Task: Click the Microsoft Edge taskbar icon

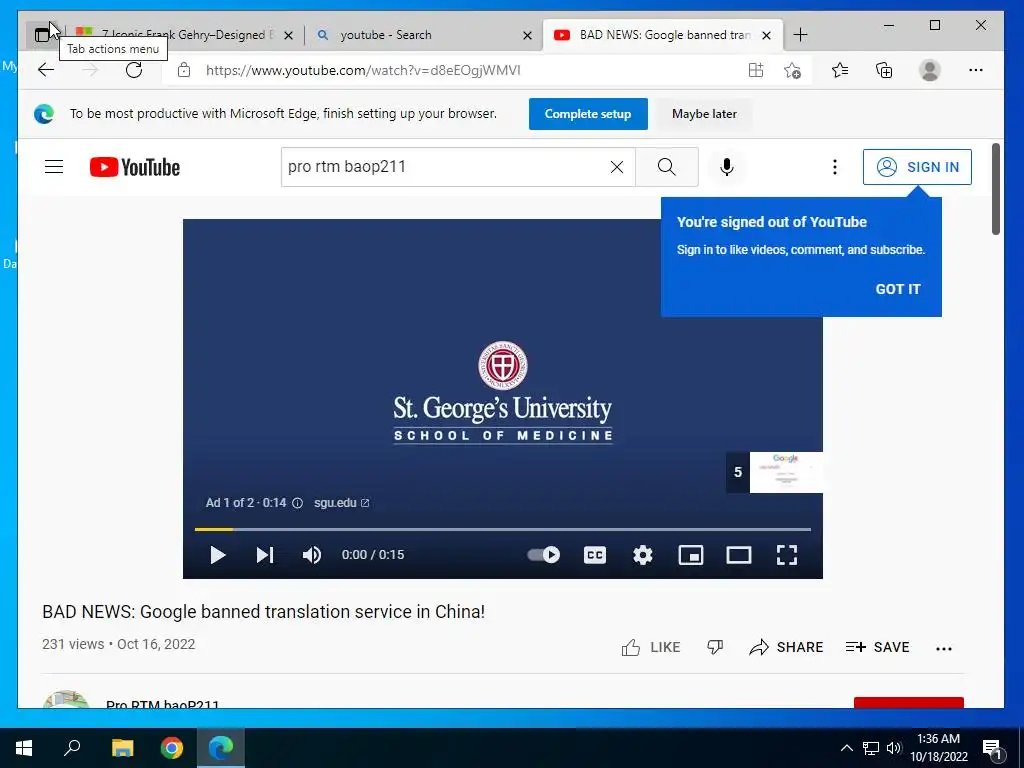Action: coord(221,748)
